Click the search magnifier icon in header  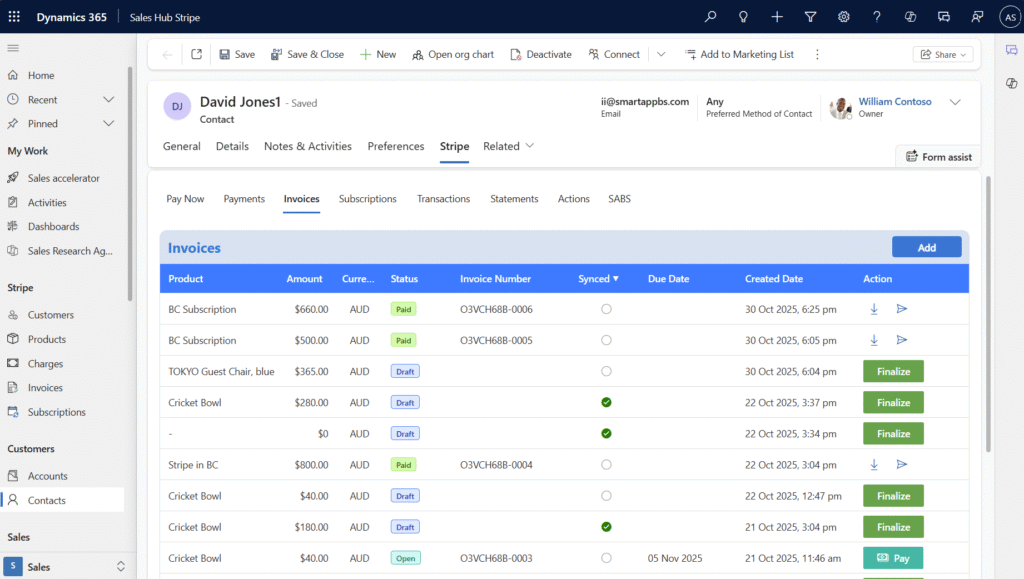pos(710,17)
